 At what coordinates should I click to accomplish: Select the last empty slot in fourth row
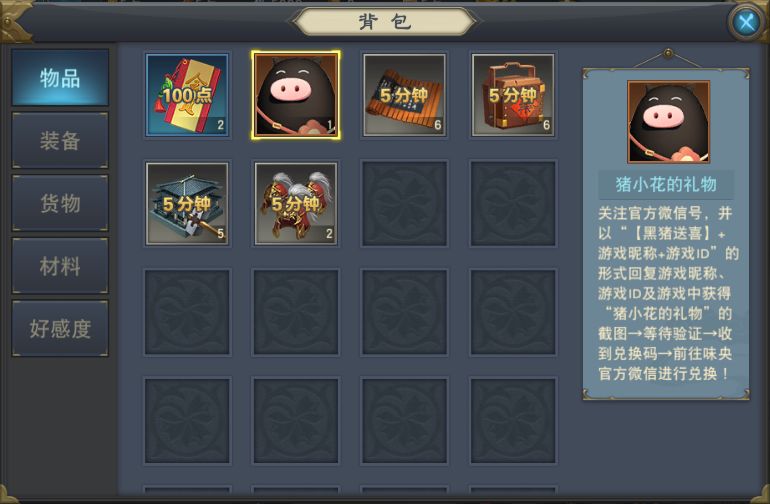(x=513, y=420)
